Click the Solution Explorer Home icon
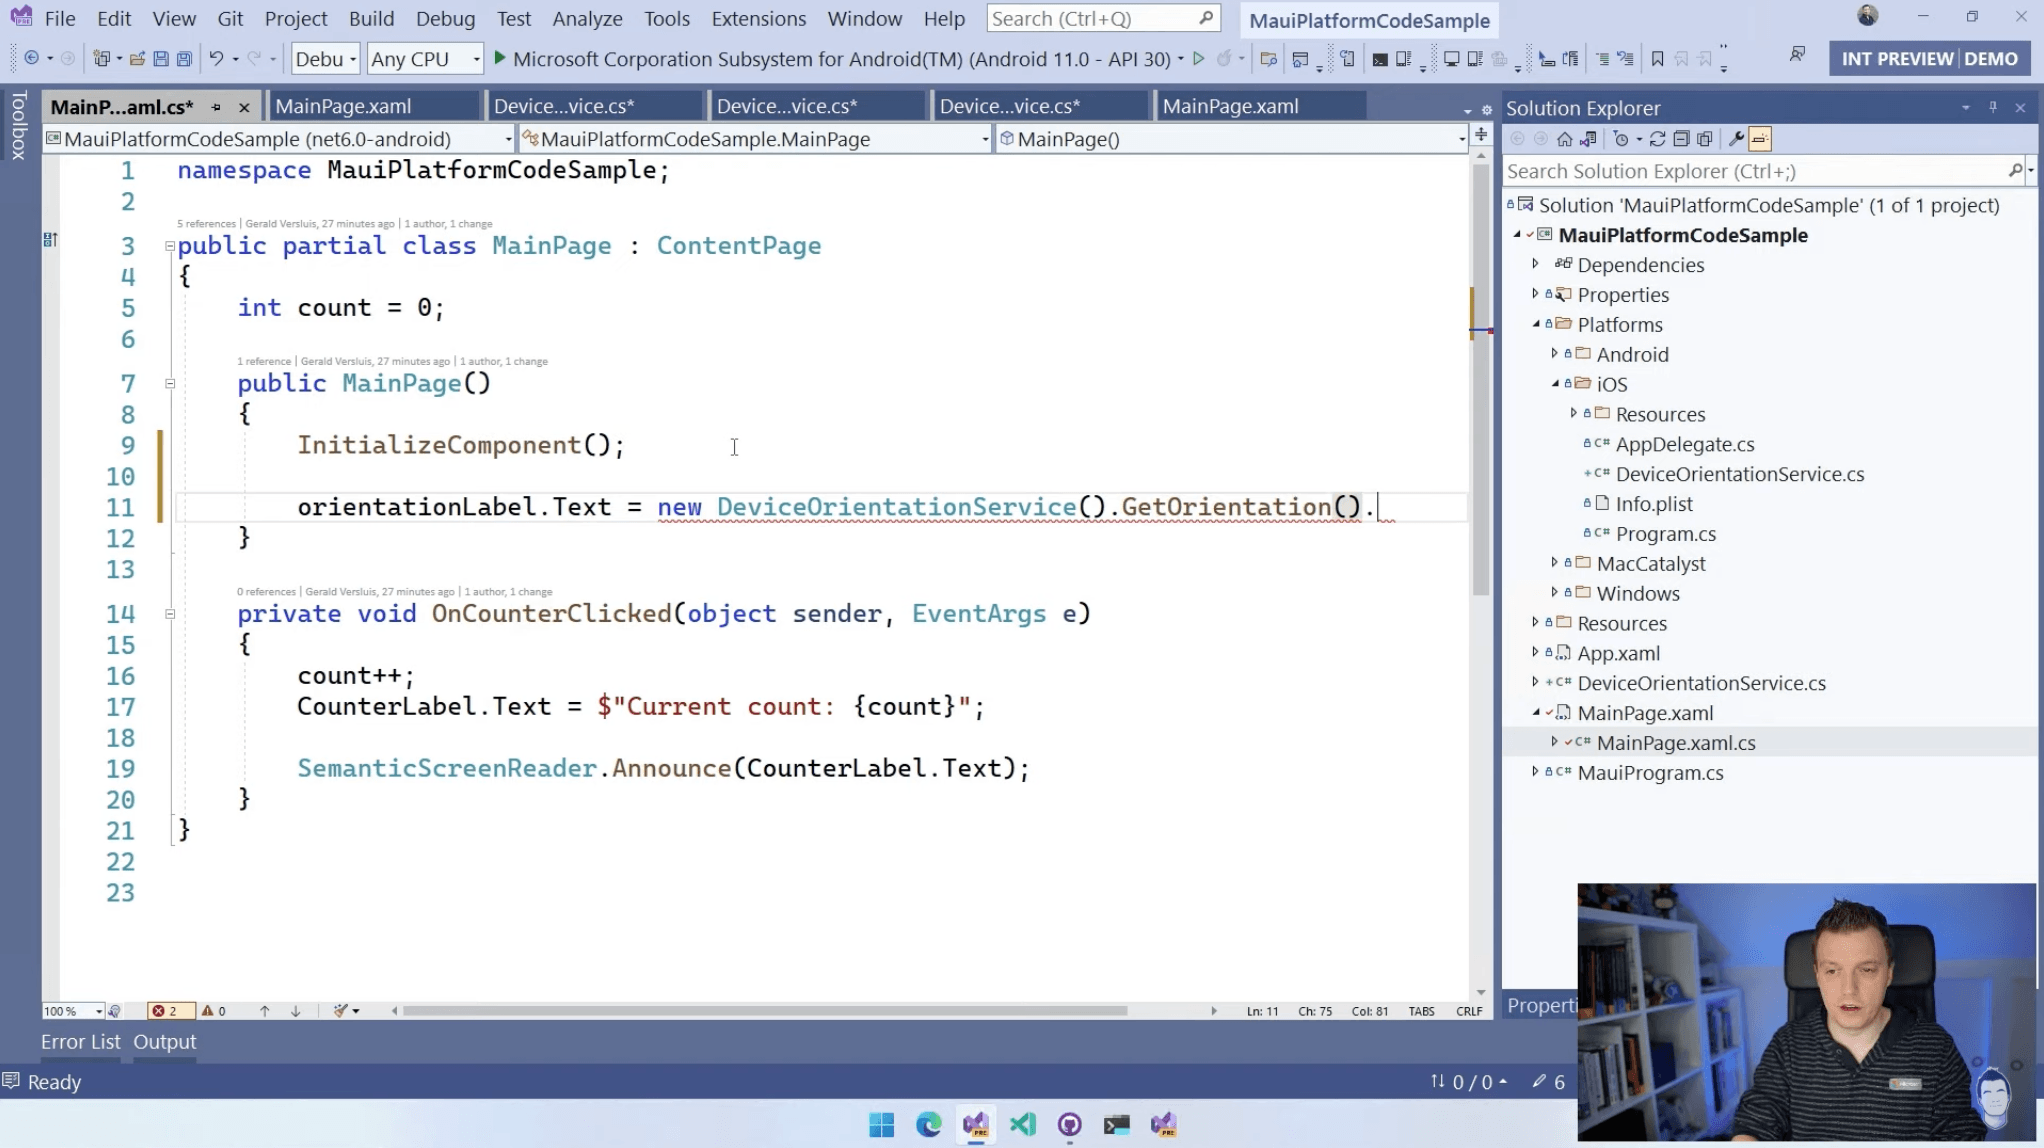The image size is (2044, 1148). [x=1565, y=139]
